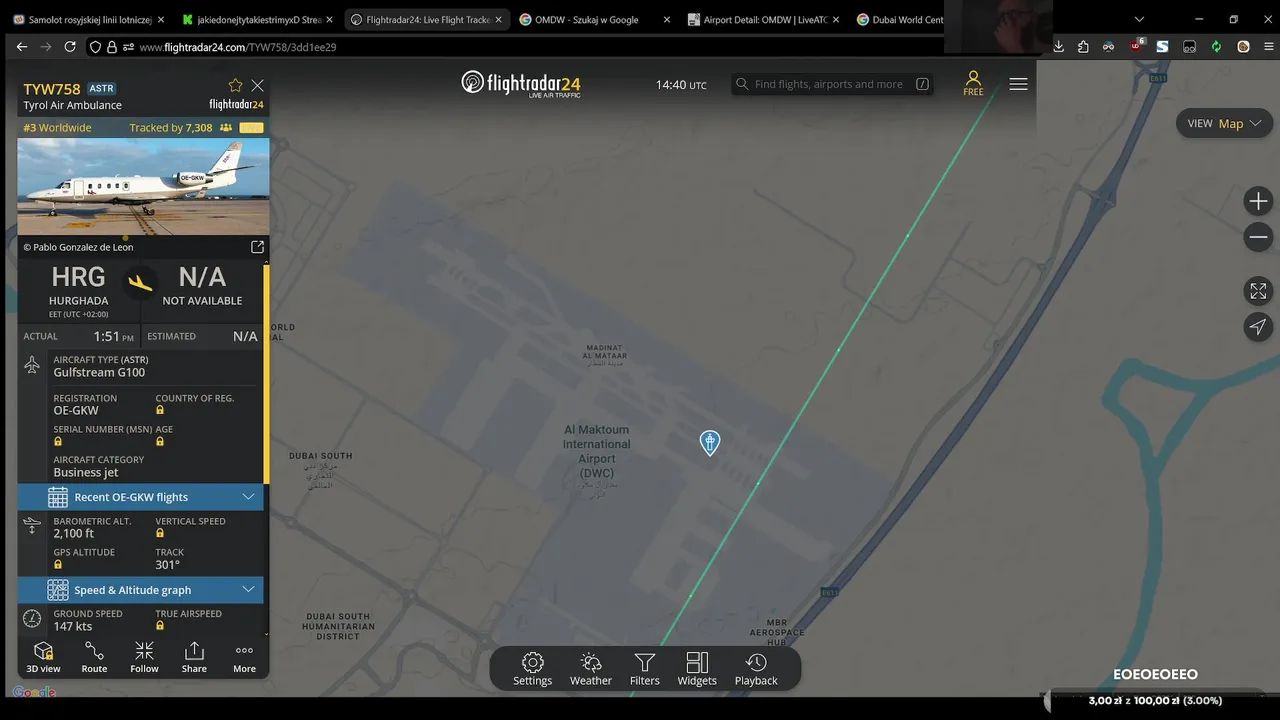Open the cookie extension icon in browser toolbar

pos(1243,47)
